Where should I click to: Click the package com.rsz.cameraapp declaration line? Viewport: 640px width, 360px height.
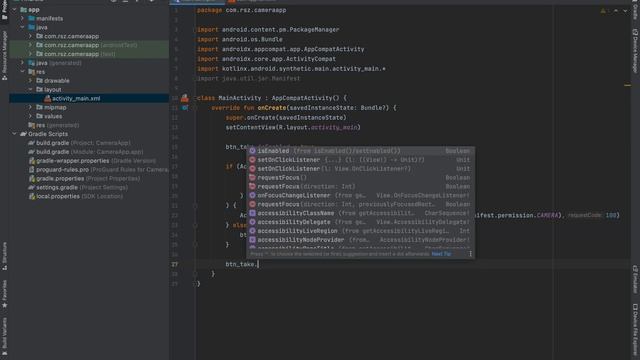coord(241,10)
